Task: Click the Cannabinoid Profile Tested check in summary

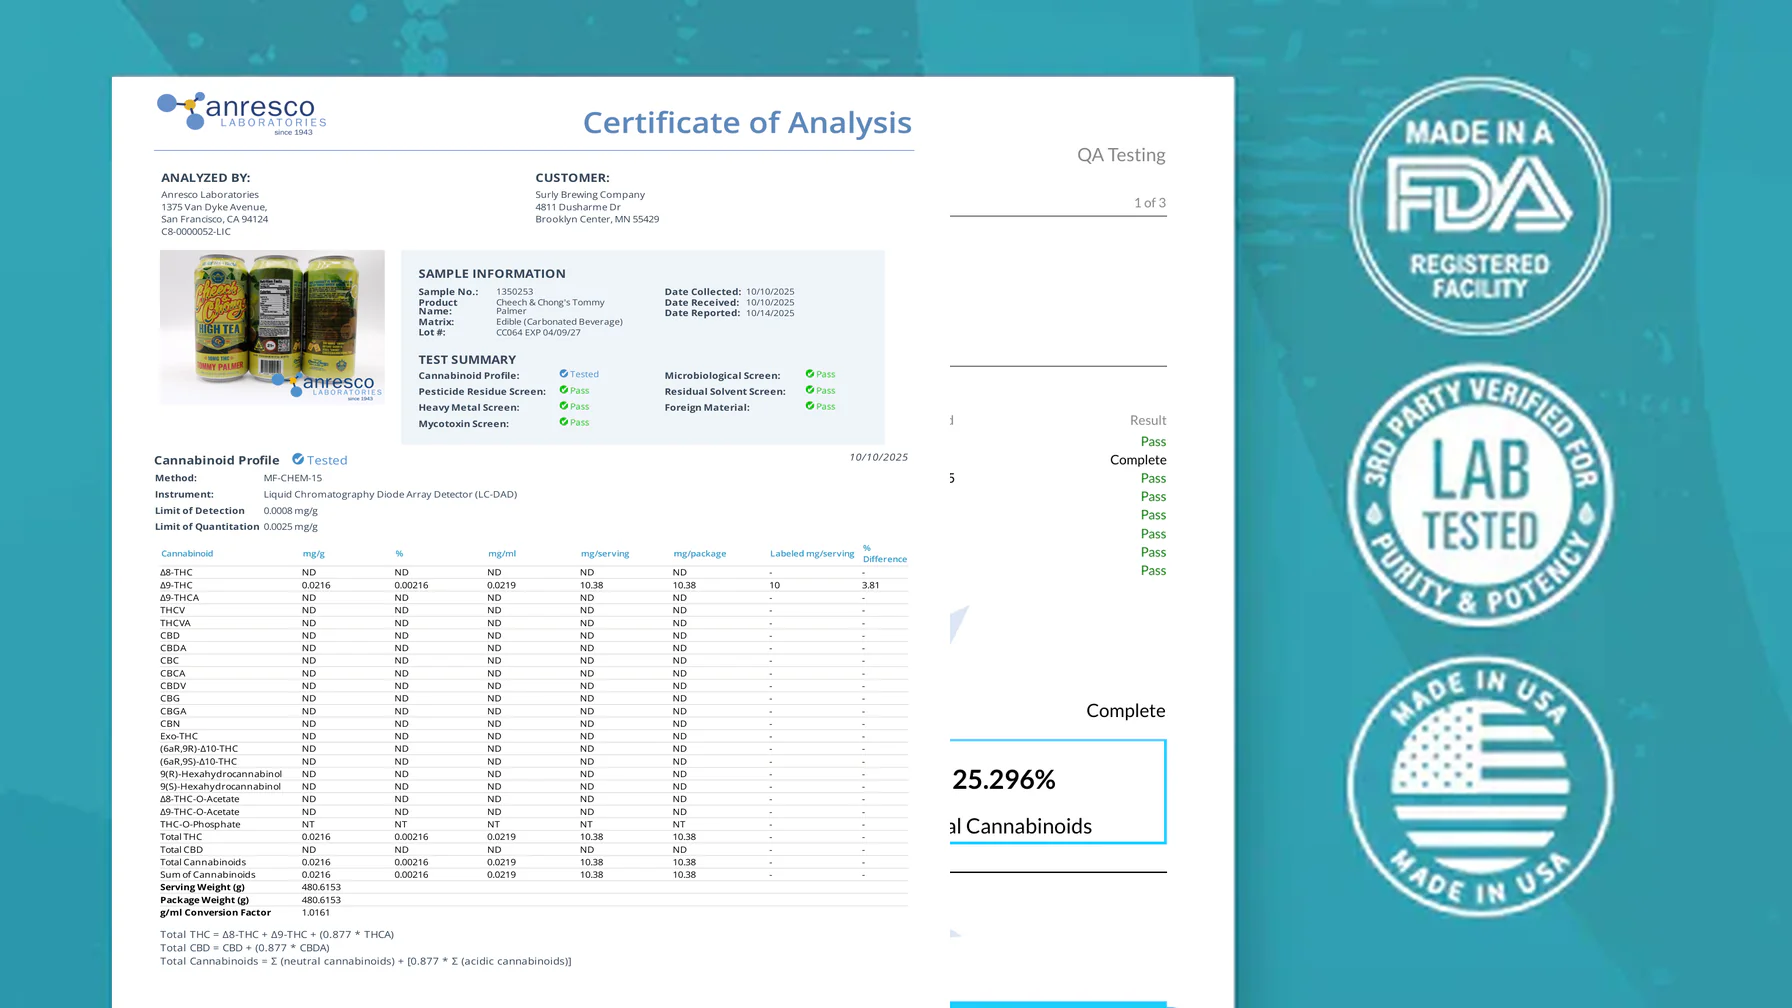Action: tap(564, 374)
